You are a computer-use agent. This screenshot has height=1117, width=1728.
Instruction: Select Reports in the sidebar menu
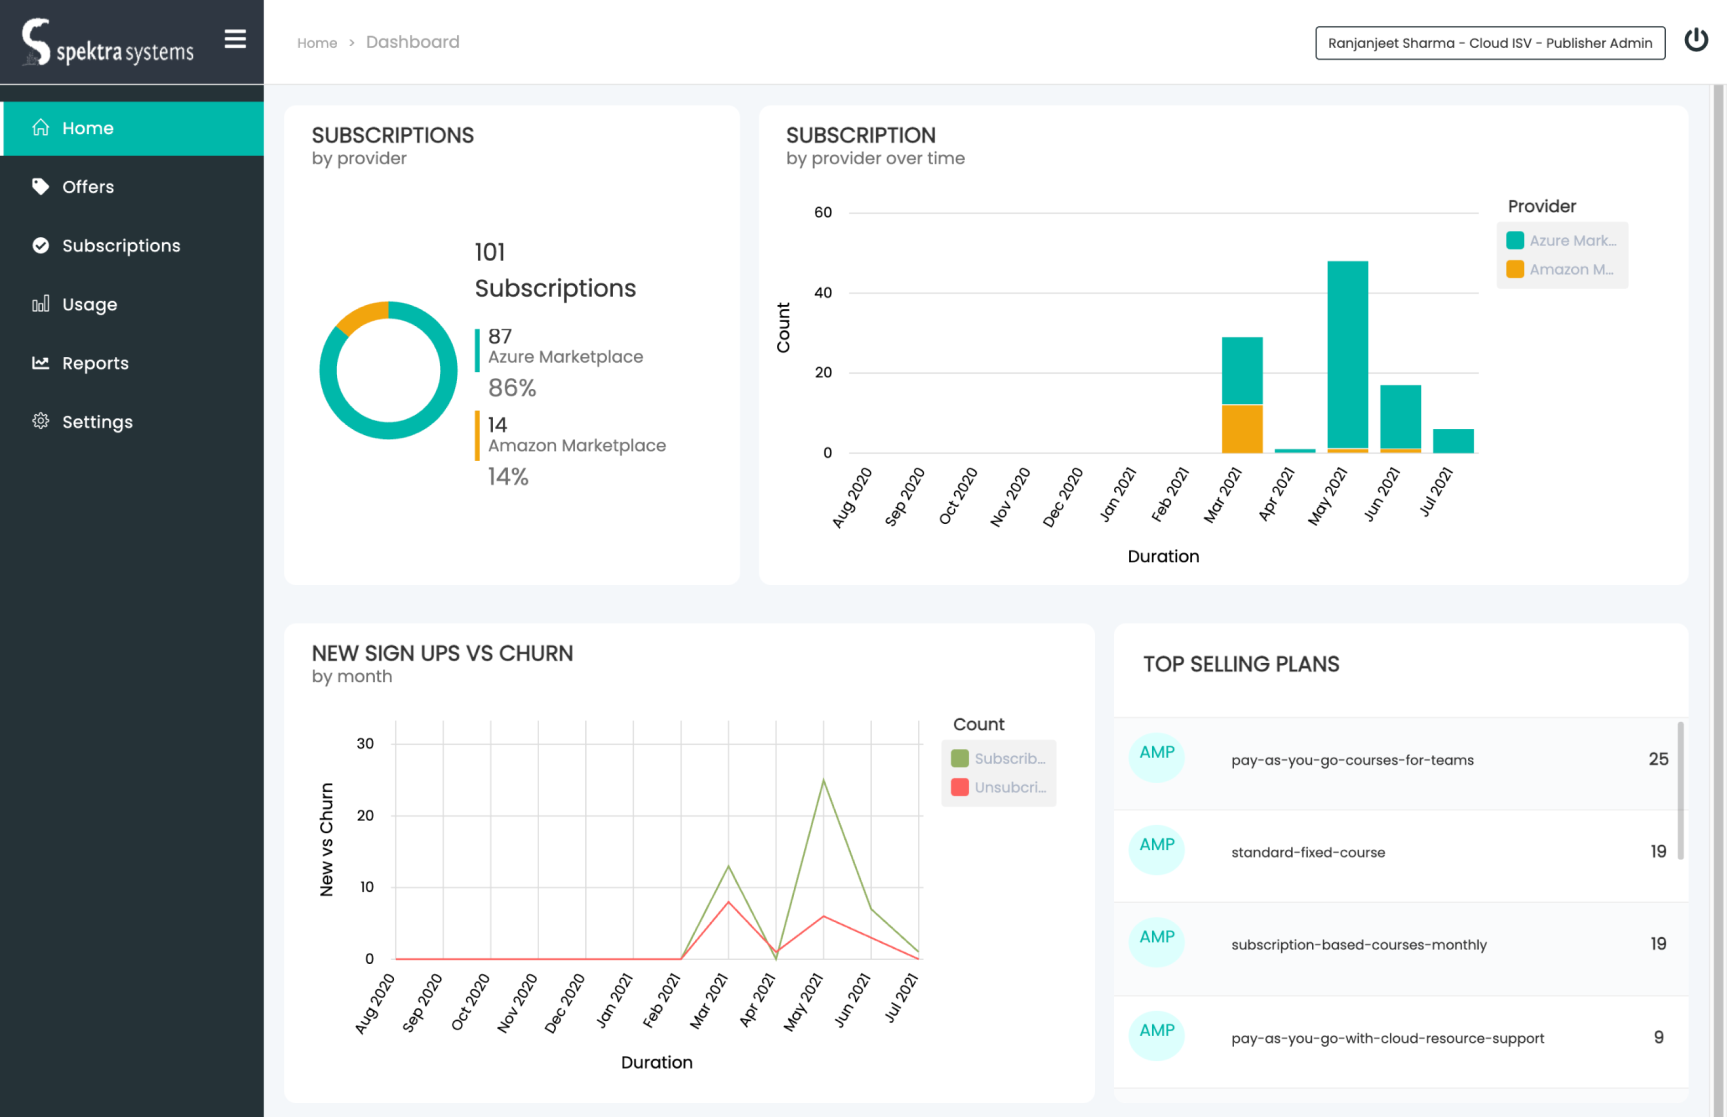click(x=96, y=363)
